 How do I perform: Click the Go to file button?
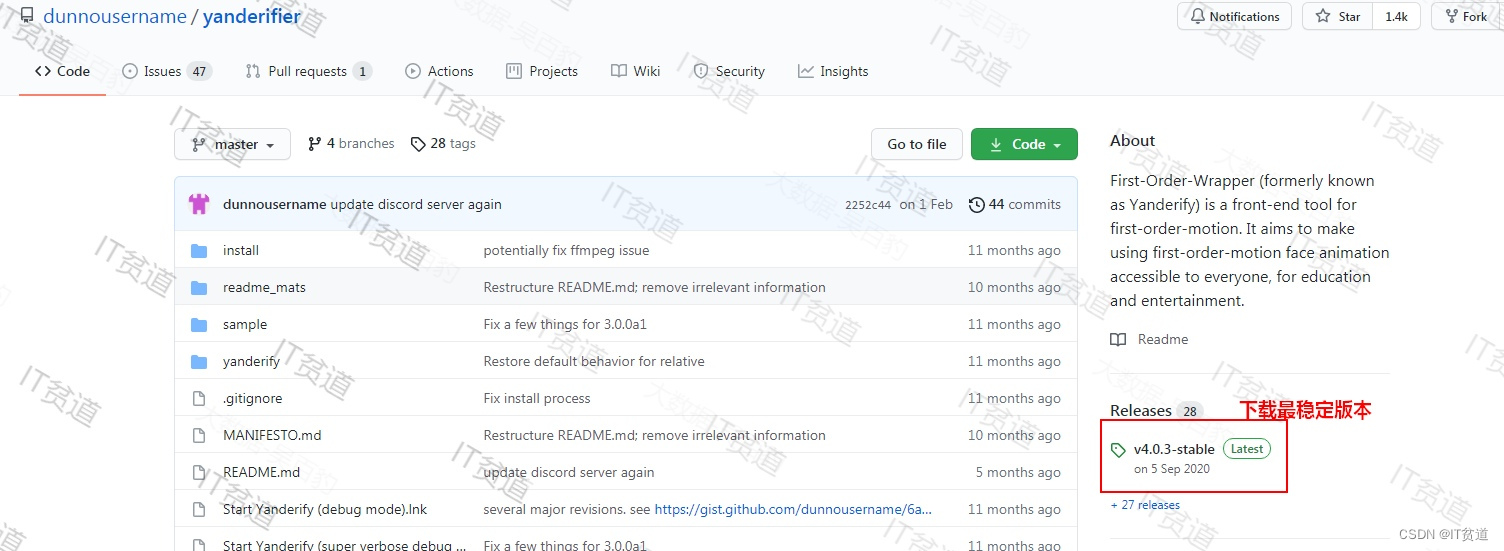tap(917, 144)
